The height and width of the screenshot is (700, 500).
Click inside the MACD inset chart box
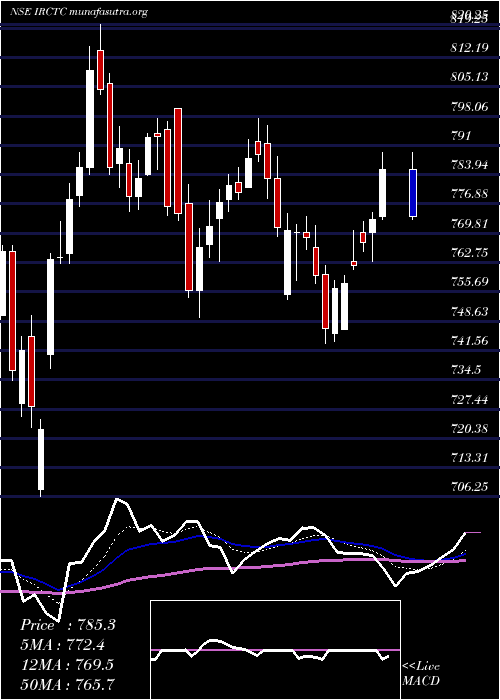[275, 650]
